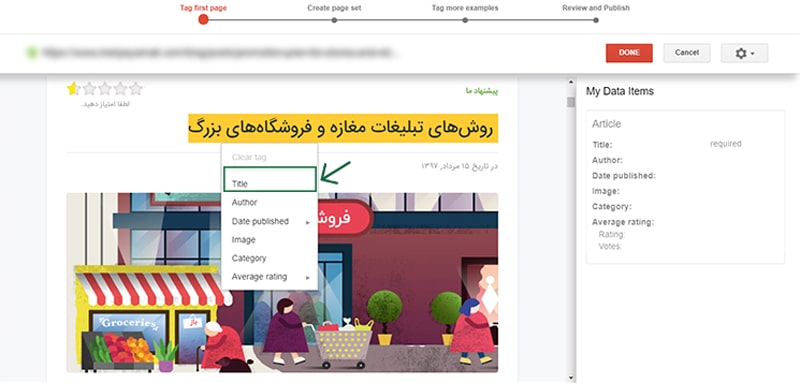The width and height of the screenshot is (800, 383).
Task: Click the Date published: data item
Action: (x=623, y=175)
